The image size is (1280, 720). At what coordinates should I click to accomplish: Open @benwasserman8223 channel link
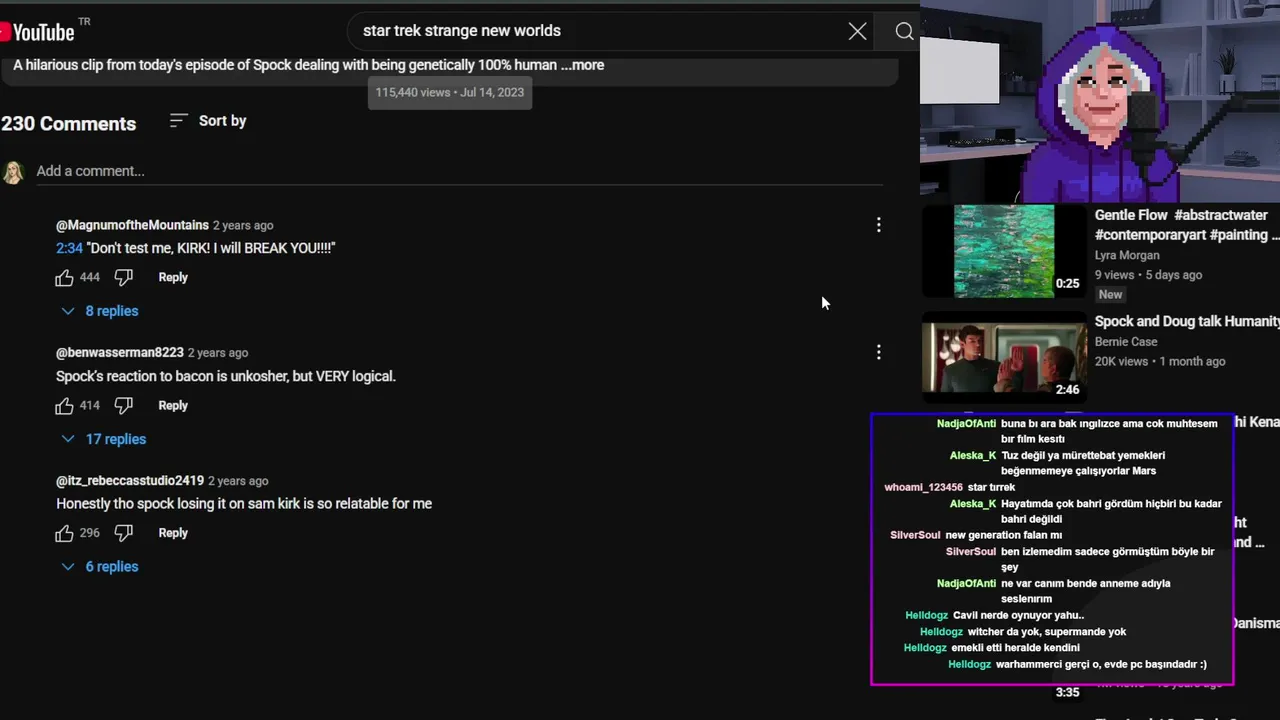pos(120,353)
